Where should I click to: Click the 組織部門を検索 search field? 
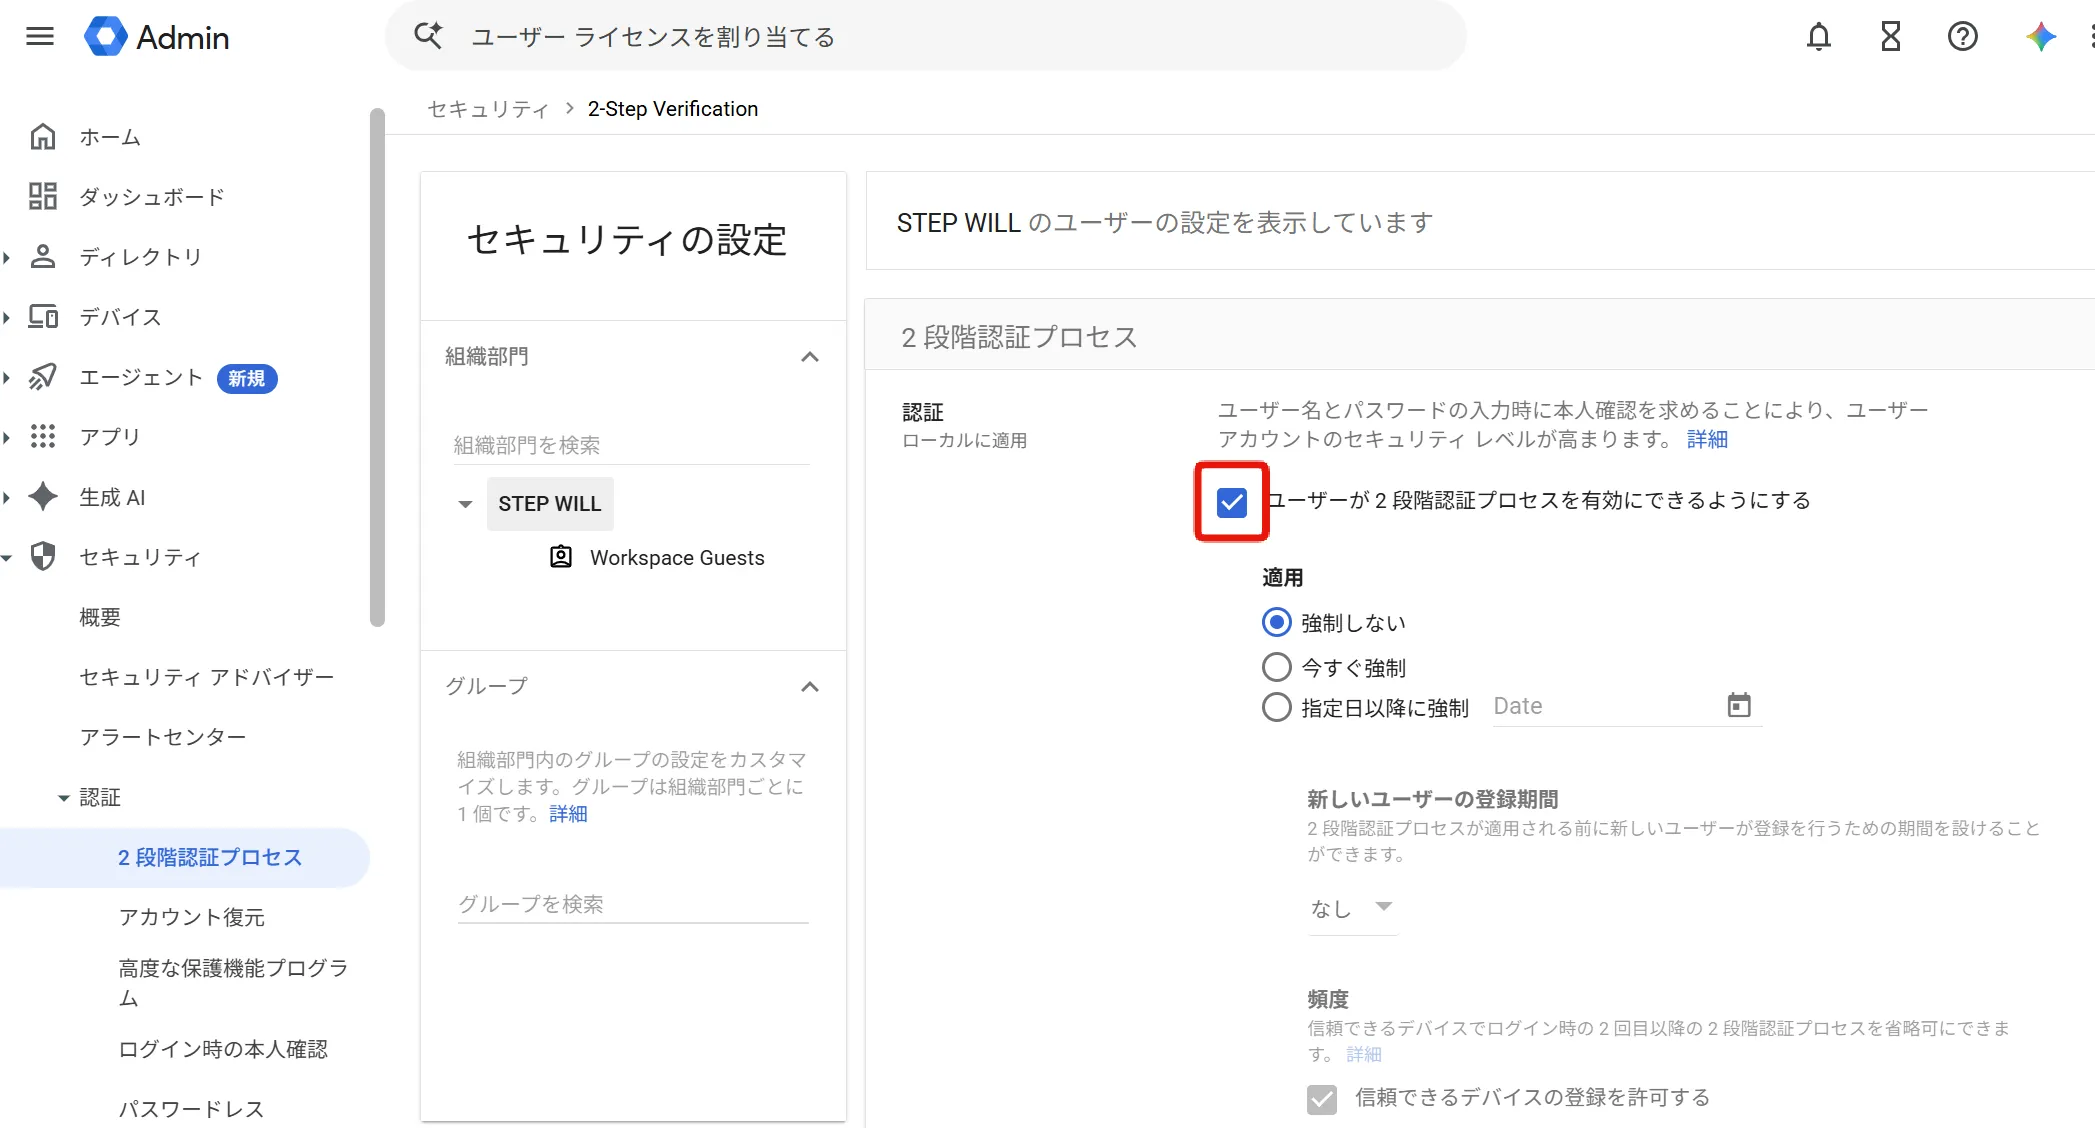click(x=631, y=444)
